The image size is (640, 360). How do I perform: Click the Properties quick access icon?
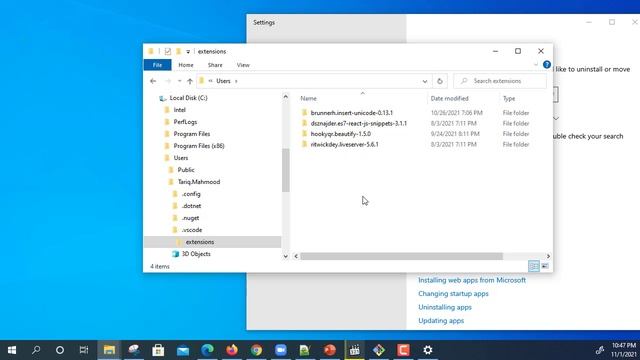[168, 51]
